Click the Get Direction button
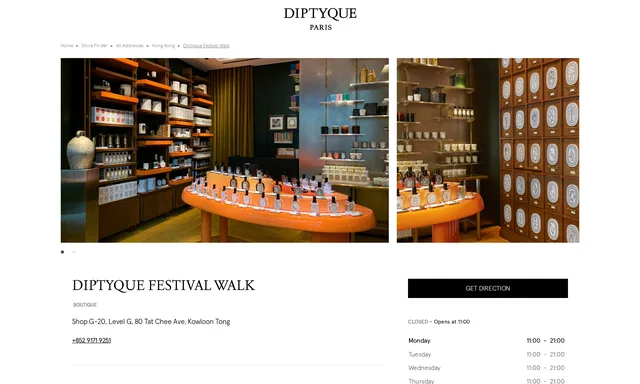This screenshot has width=640, height=384. [488, 288]
